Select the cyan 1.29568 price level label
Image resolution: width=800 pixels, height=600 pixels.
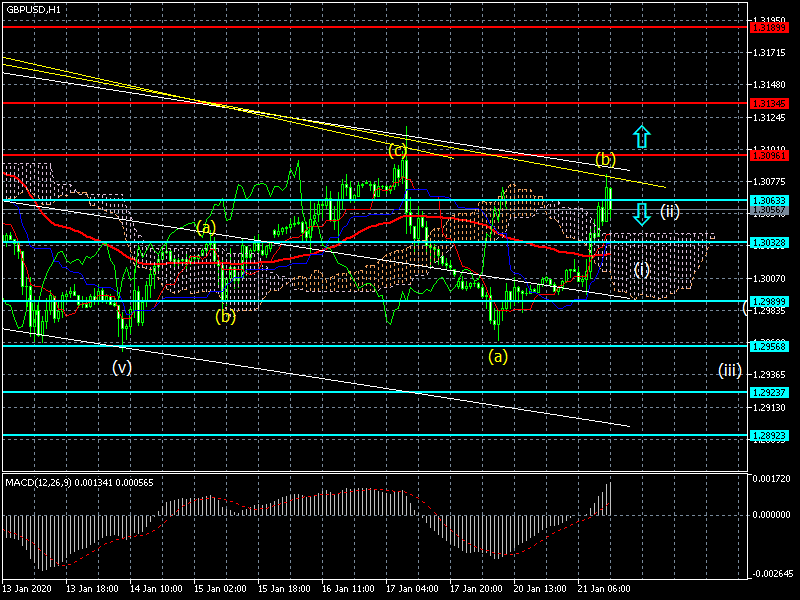click(770, 346)
